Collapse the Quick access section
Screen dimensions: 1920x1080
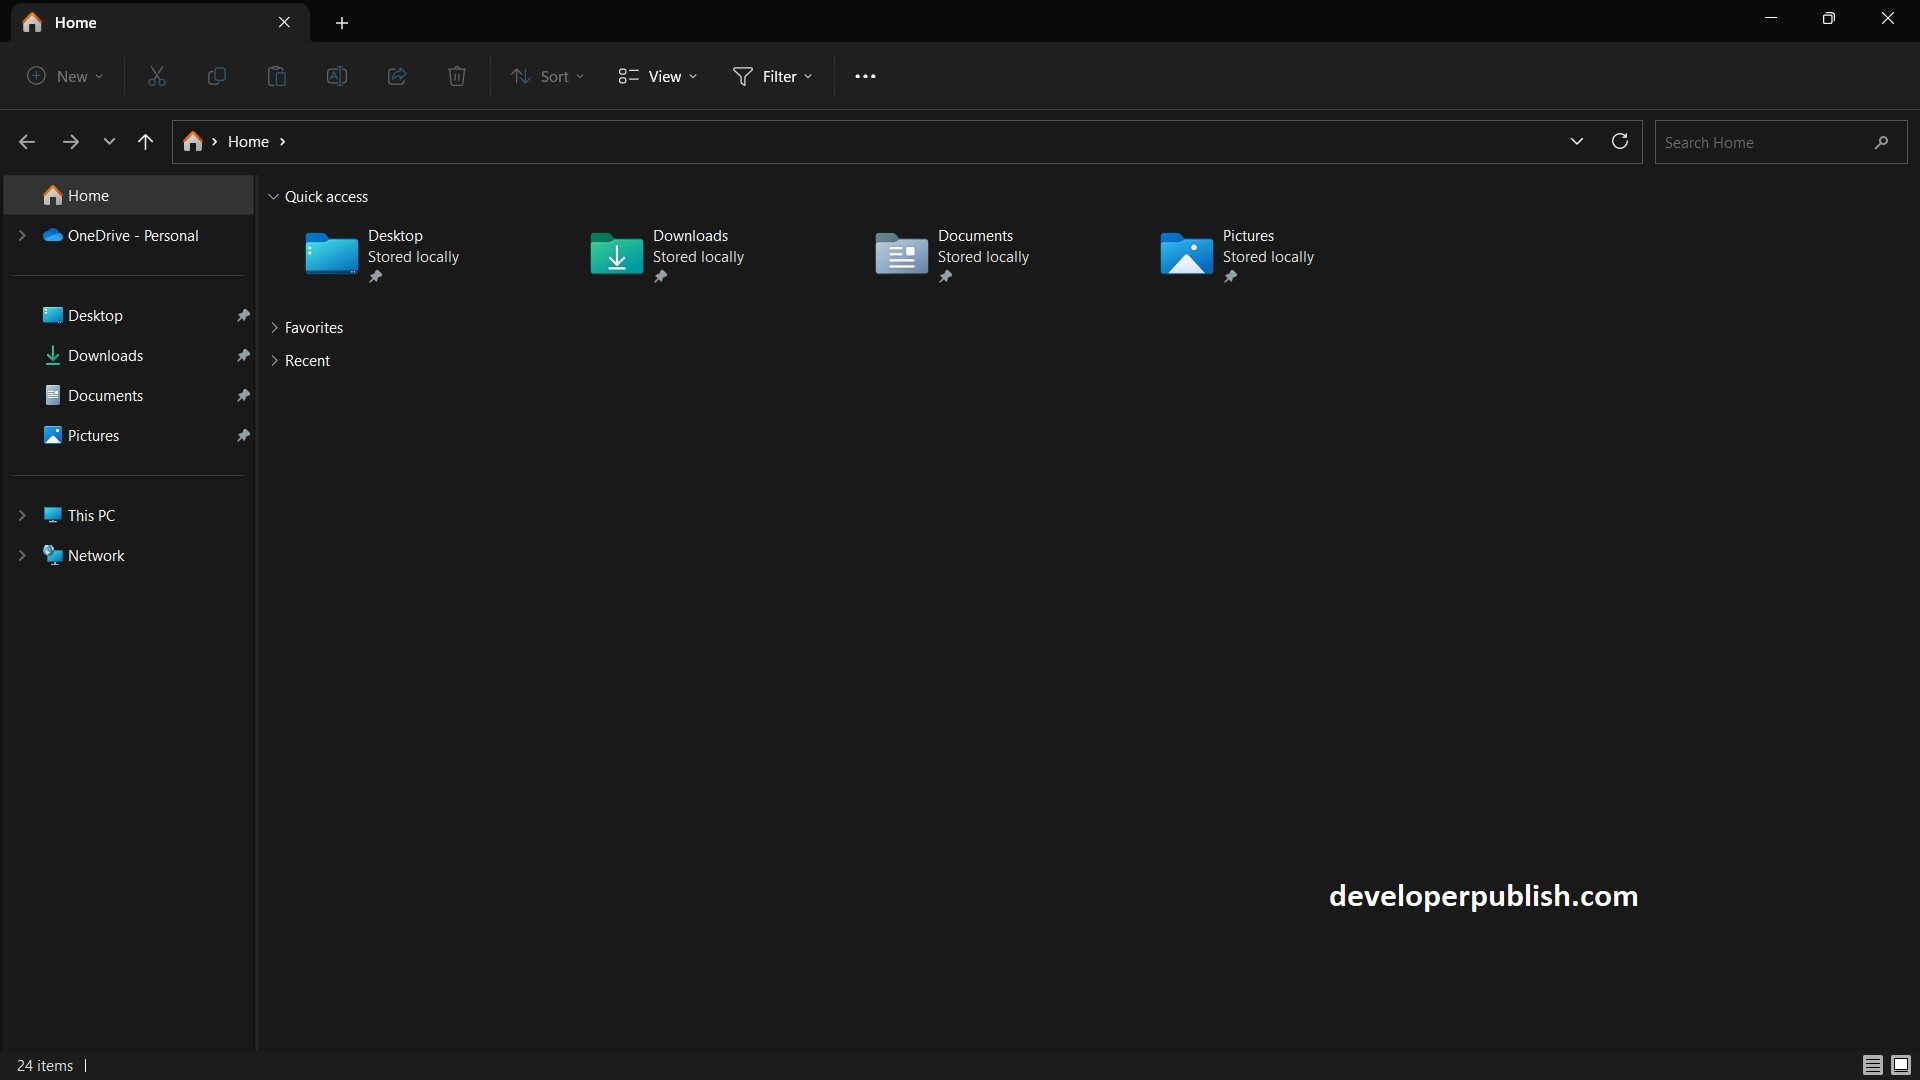(x=274, y=196)
